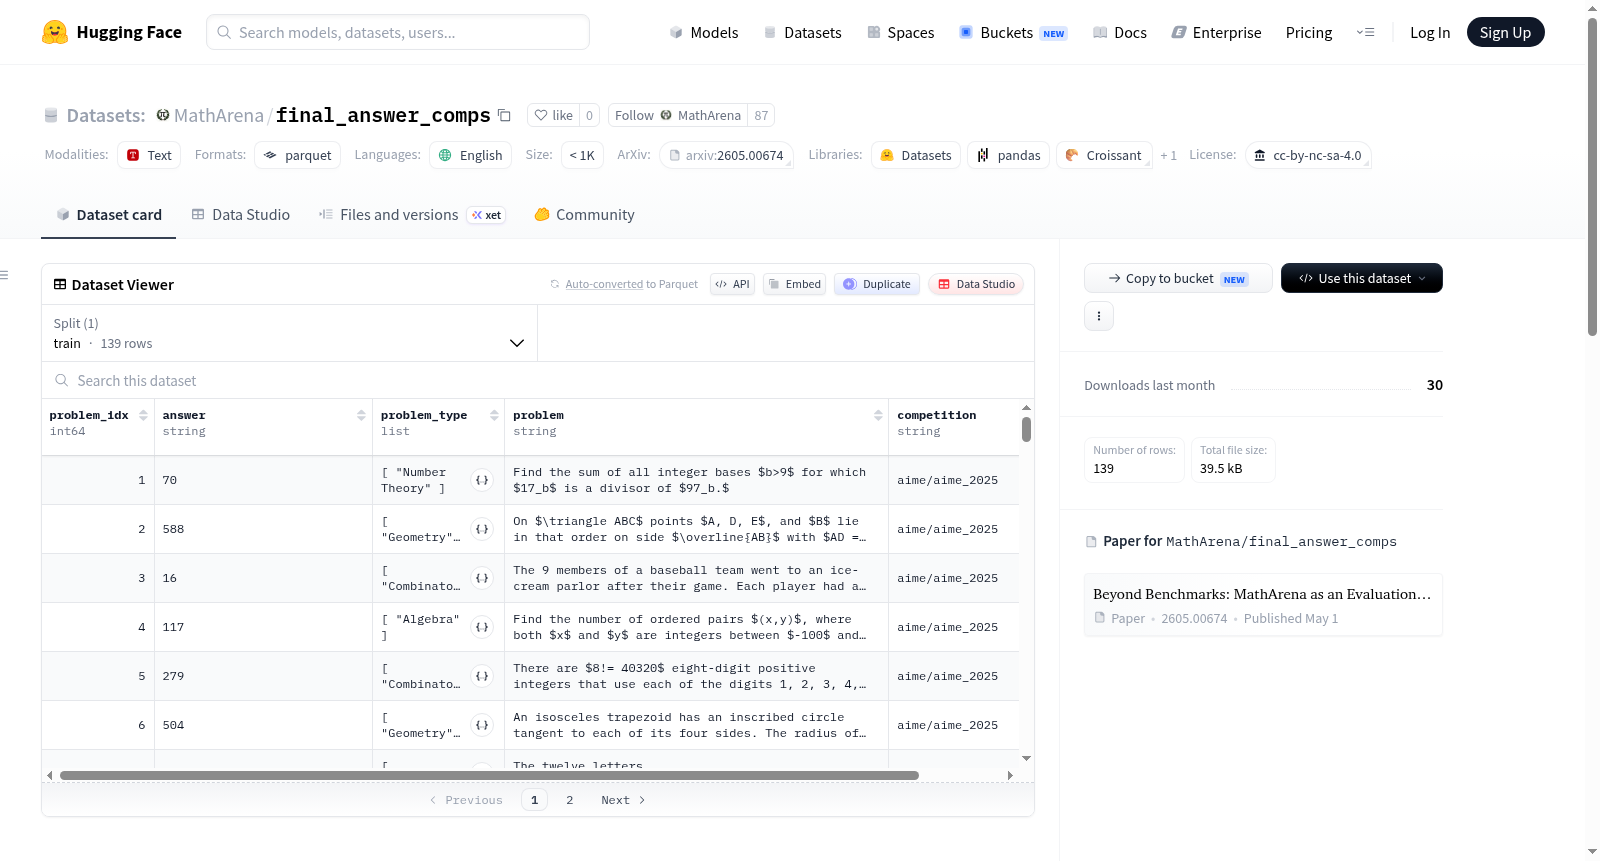Click aime/aime_2025 cell in row 1
This screenshot has width=1600, height=861.
pyautogui.click(x=953, y=480)
